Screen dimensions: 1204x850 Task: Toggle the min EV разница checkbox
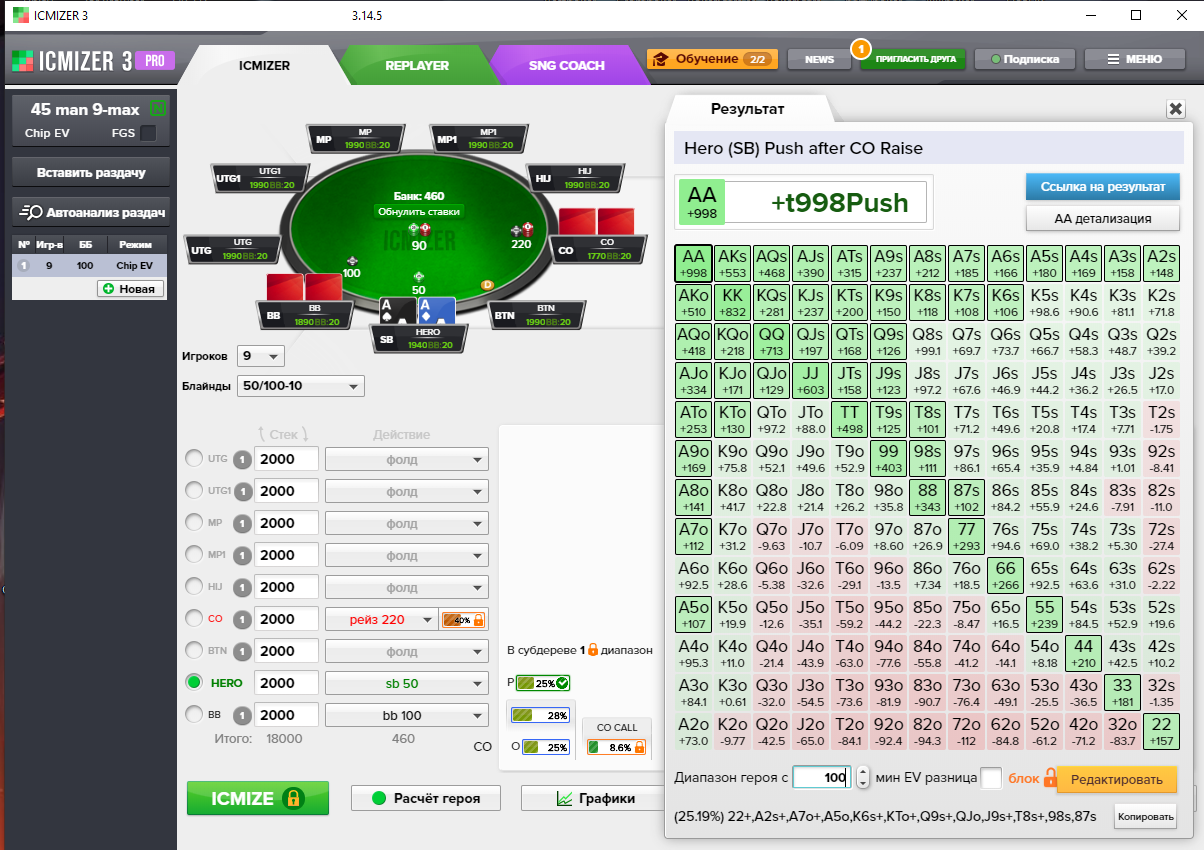(991, 778)
